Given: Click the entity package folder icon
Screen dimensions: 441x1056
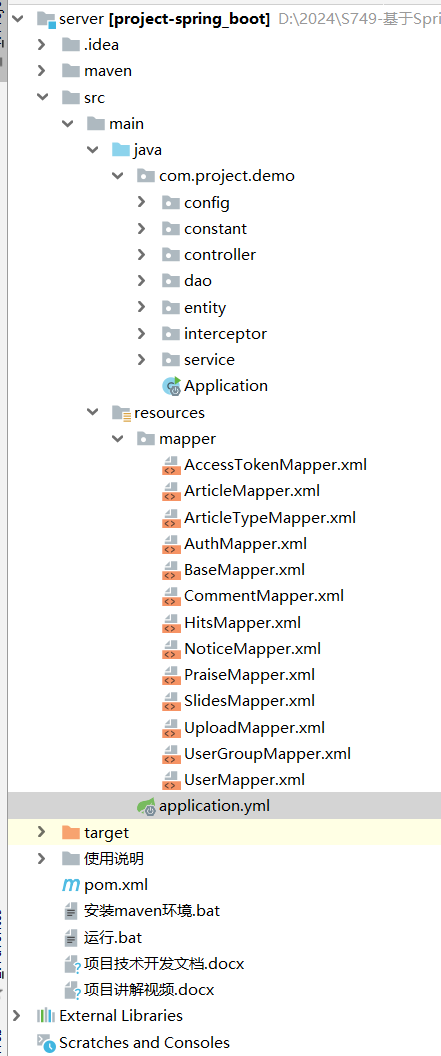Looking at the screenshot, I should coord(172,307).
